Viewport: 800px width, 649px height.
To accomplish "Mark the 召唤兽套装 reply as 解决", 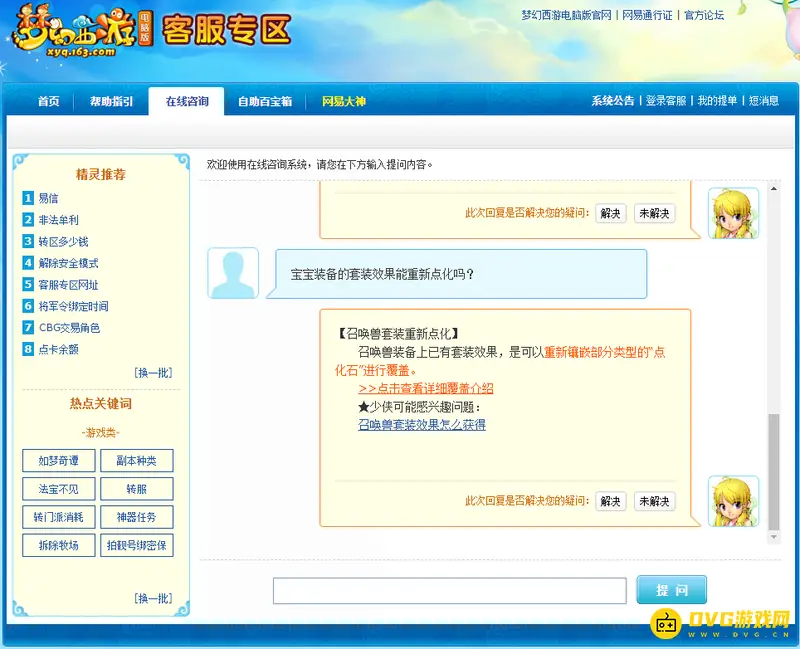I will (x=611, y=501).
